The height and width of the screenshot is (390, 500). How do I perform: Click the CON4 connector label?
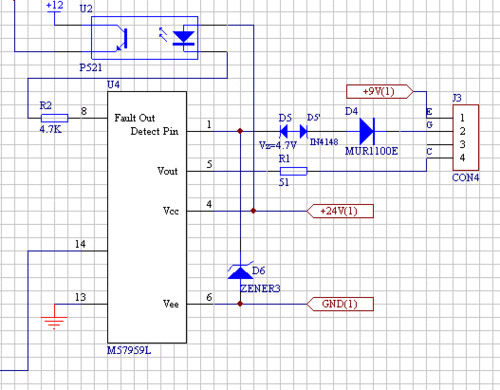tap(466, 178)
